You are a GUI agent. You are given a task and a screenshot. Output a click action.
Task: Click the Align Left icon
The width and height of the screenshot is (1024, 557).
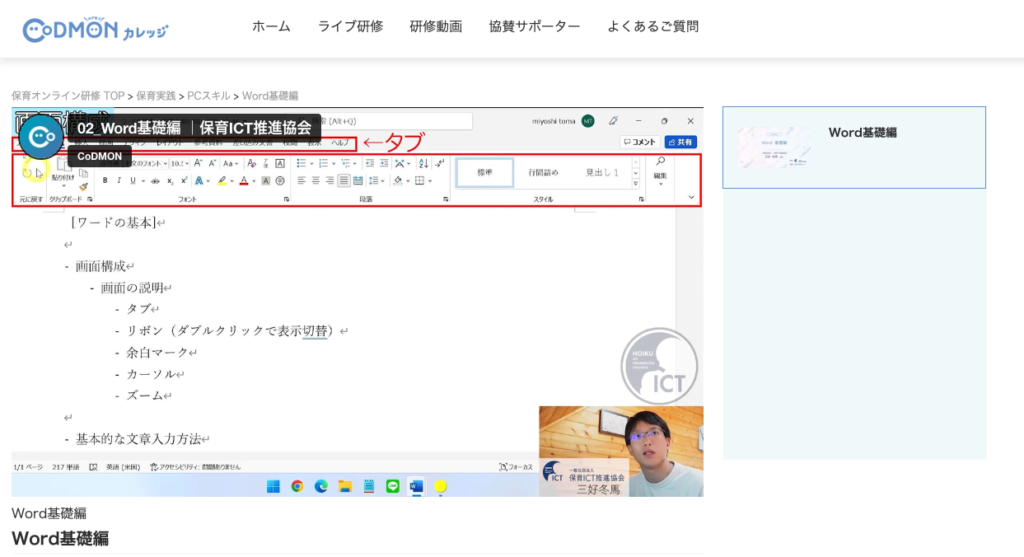tap(301, 181)
